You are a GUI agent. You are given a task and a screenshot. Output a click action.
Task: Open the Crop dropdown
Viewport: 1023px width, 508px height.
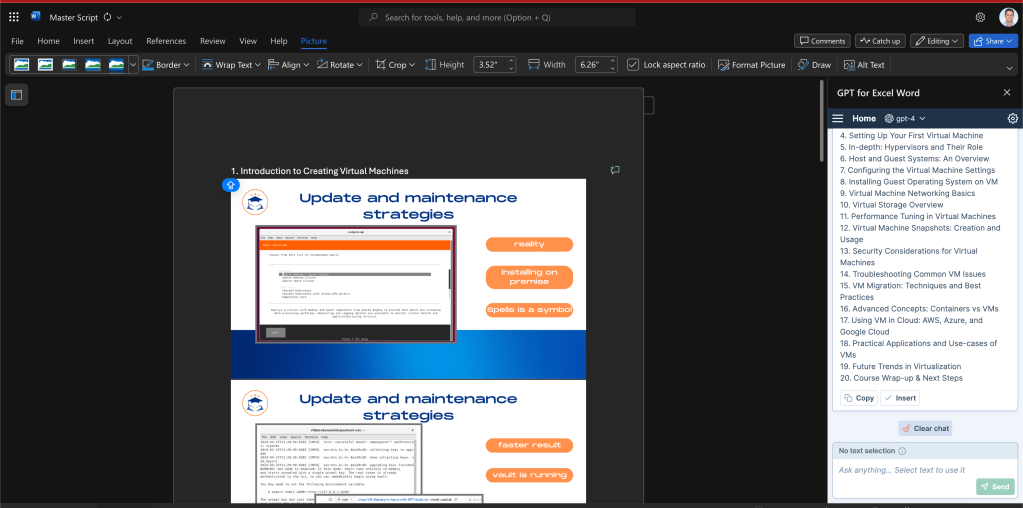(x=395, y=65)
